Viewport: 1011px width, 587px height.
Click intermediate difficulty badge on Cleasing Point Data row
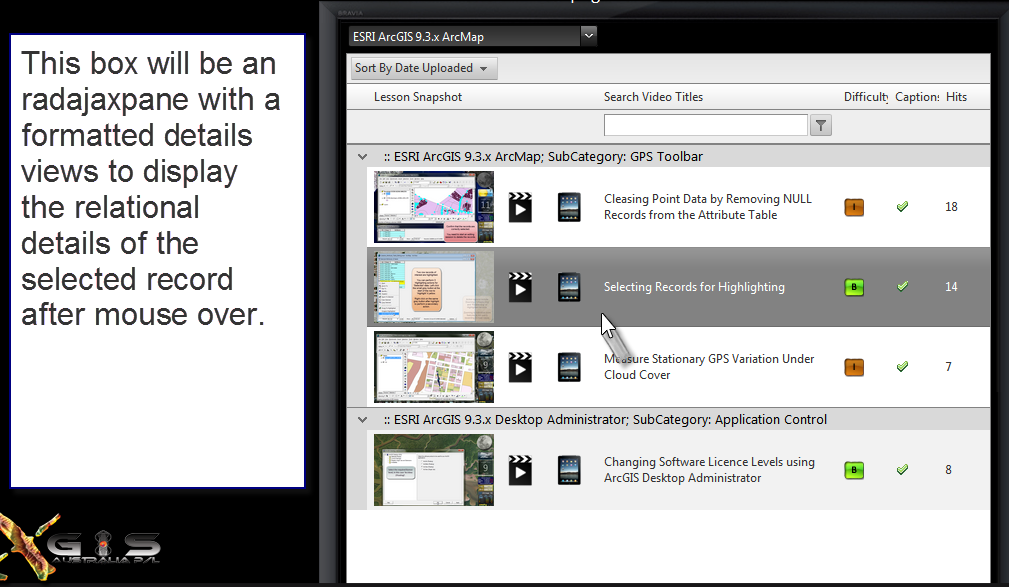tap(854, 207)
